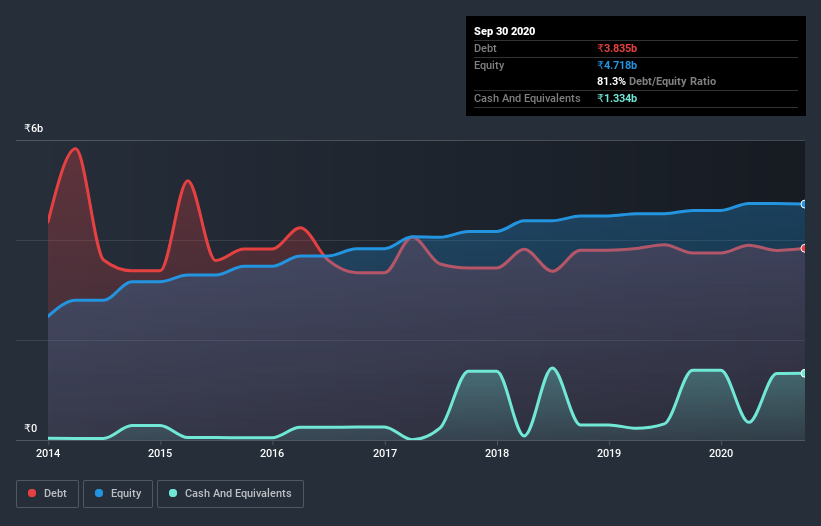This screenshot has width=821, height=526.
Task: Click the ₹1.334b cash value
Action: tap(617, 98)
